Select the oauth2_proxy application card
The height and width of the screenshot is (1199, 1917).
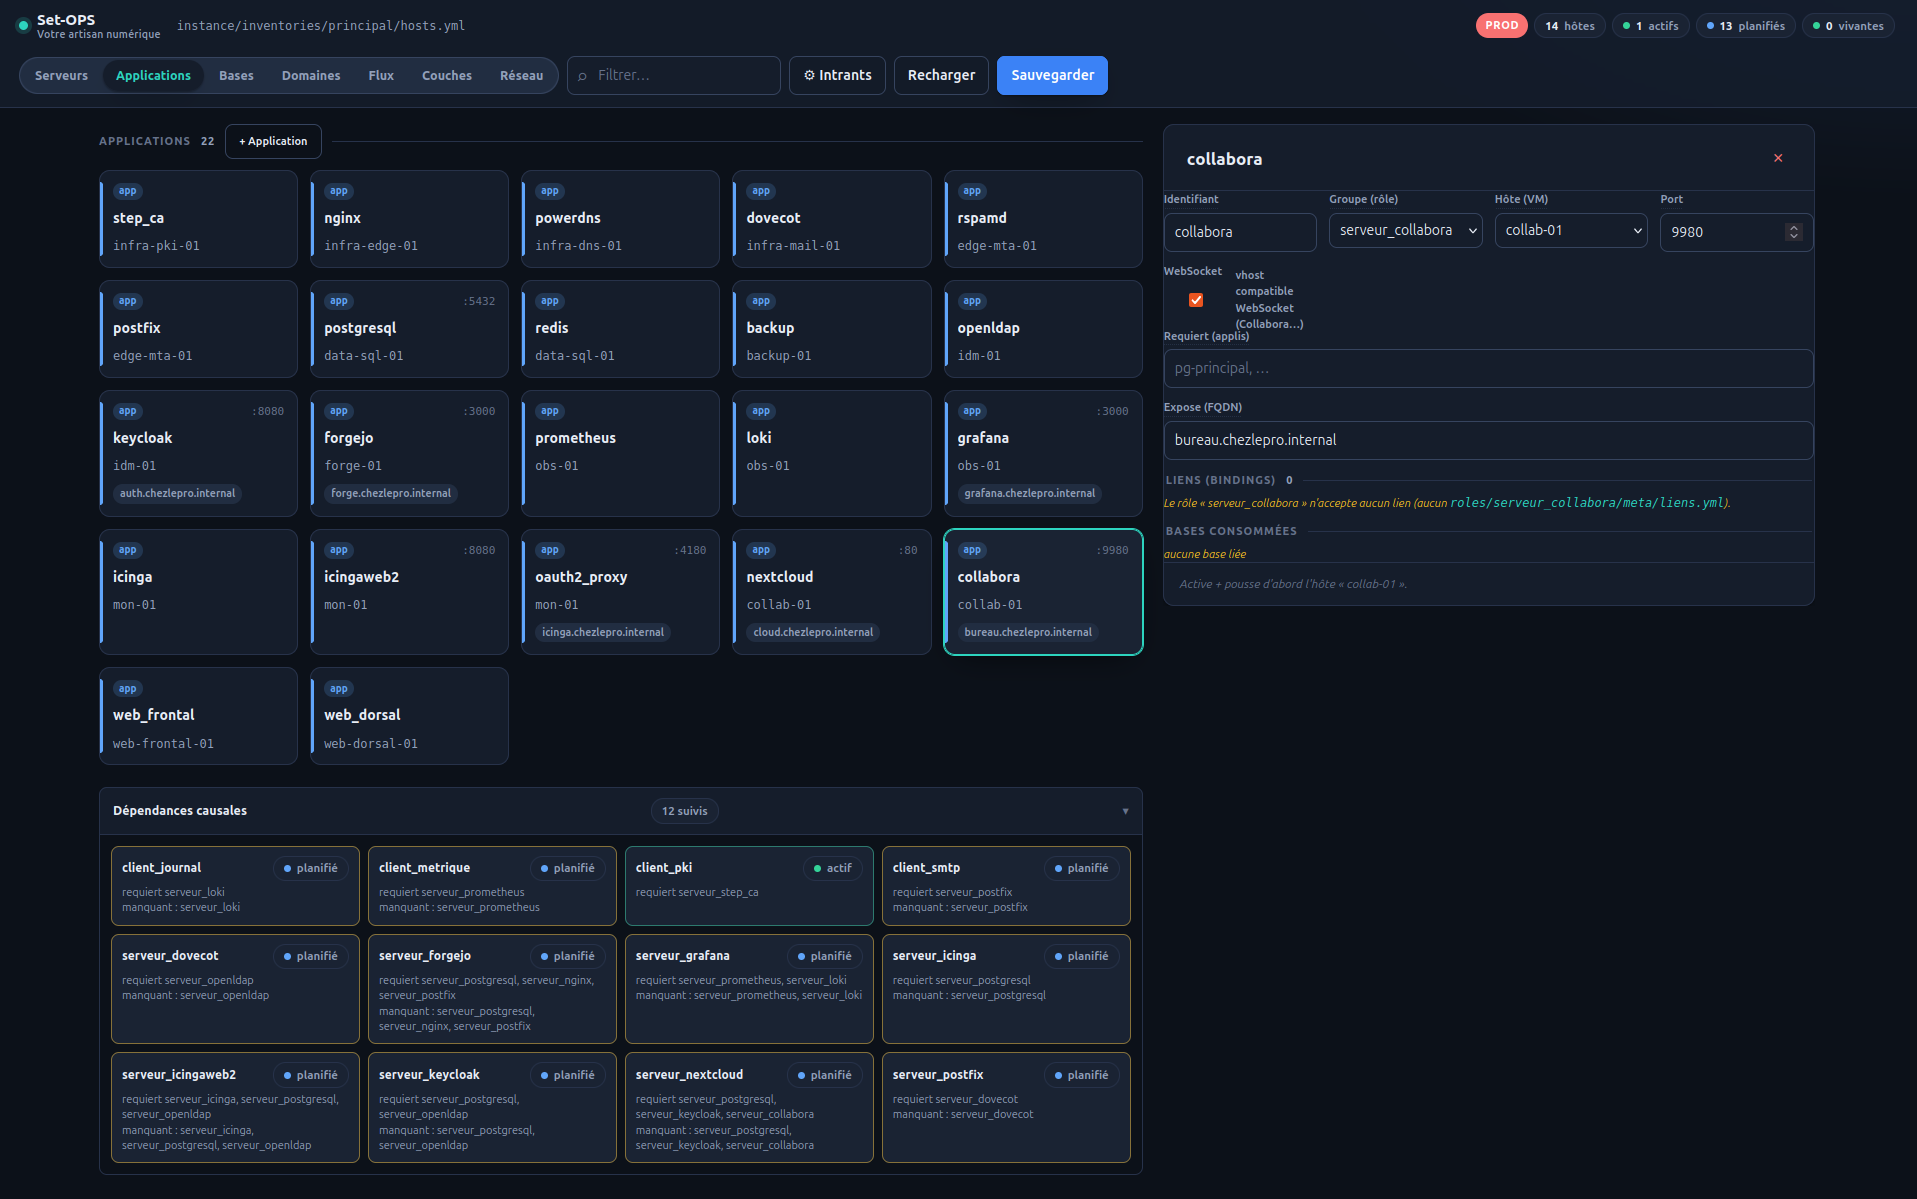click(x=620, y=592)
